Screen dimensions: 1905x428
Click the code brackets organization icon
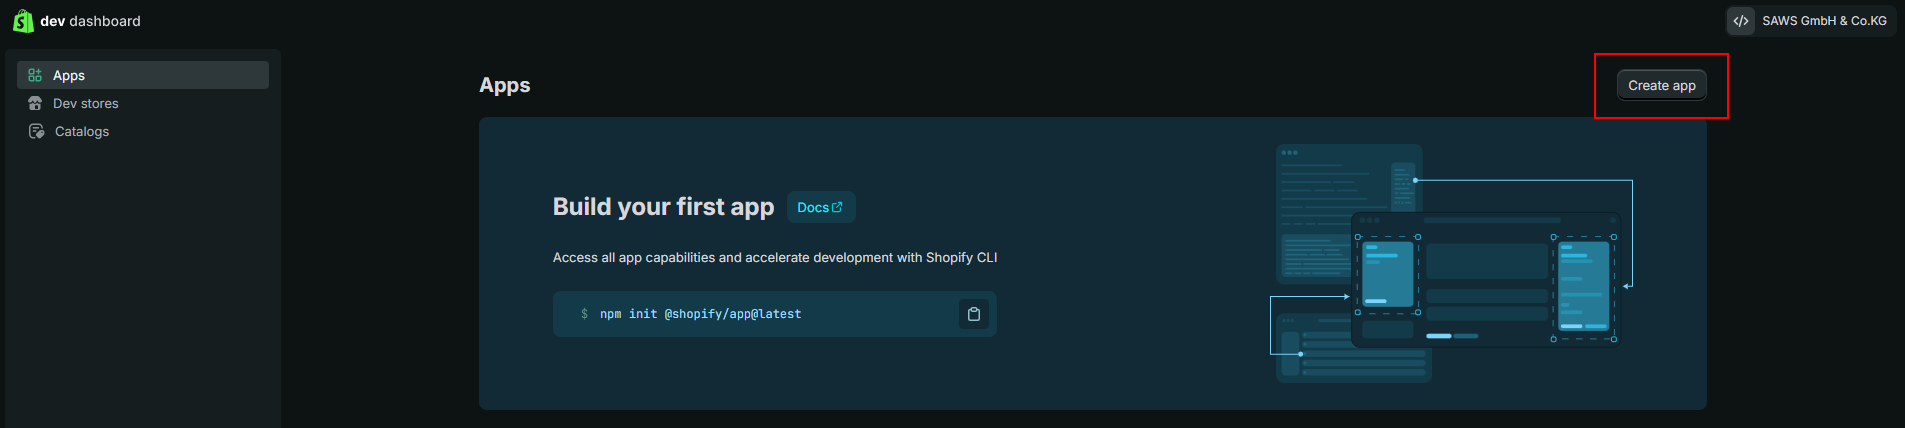[1741, 21]
